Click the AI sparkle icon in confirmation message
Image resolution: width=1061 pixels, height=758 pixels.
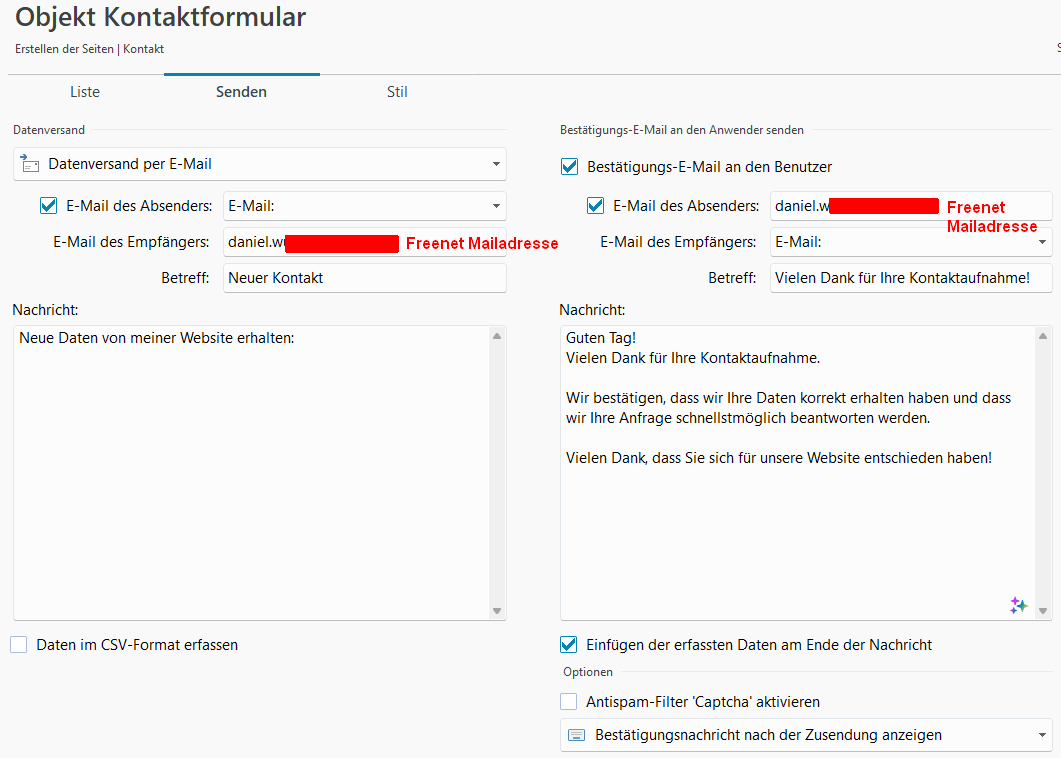tap(1018, 605)
